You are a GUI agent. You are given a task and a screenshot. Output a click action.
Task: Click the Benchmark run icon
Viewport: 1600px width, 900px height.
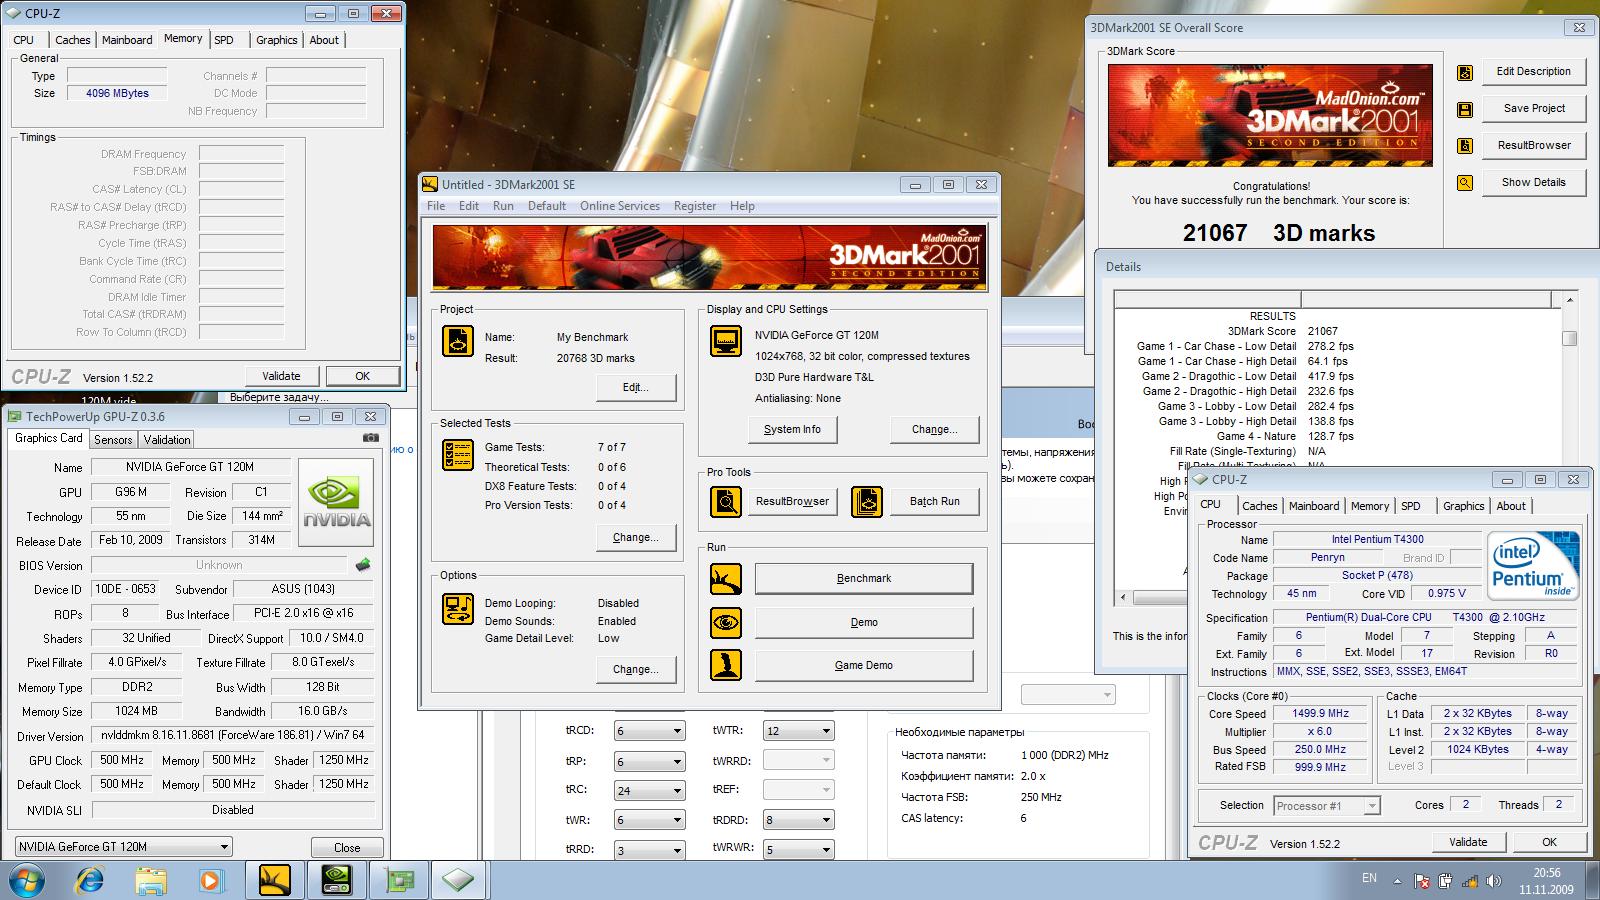pos(726,578)
